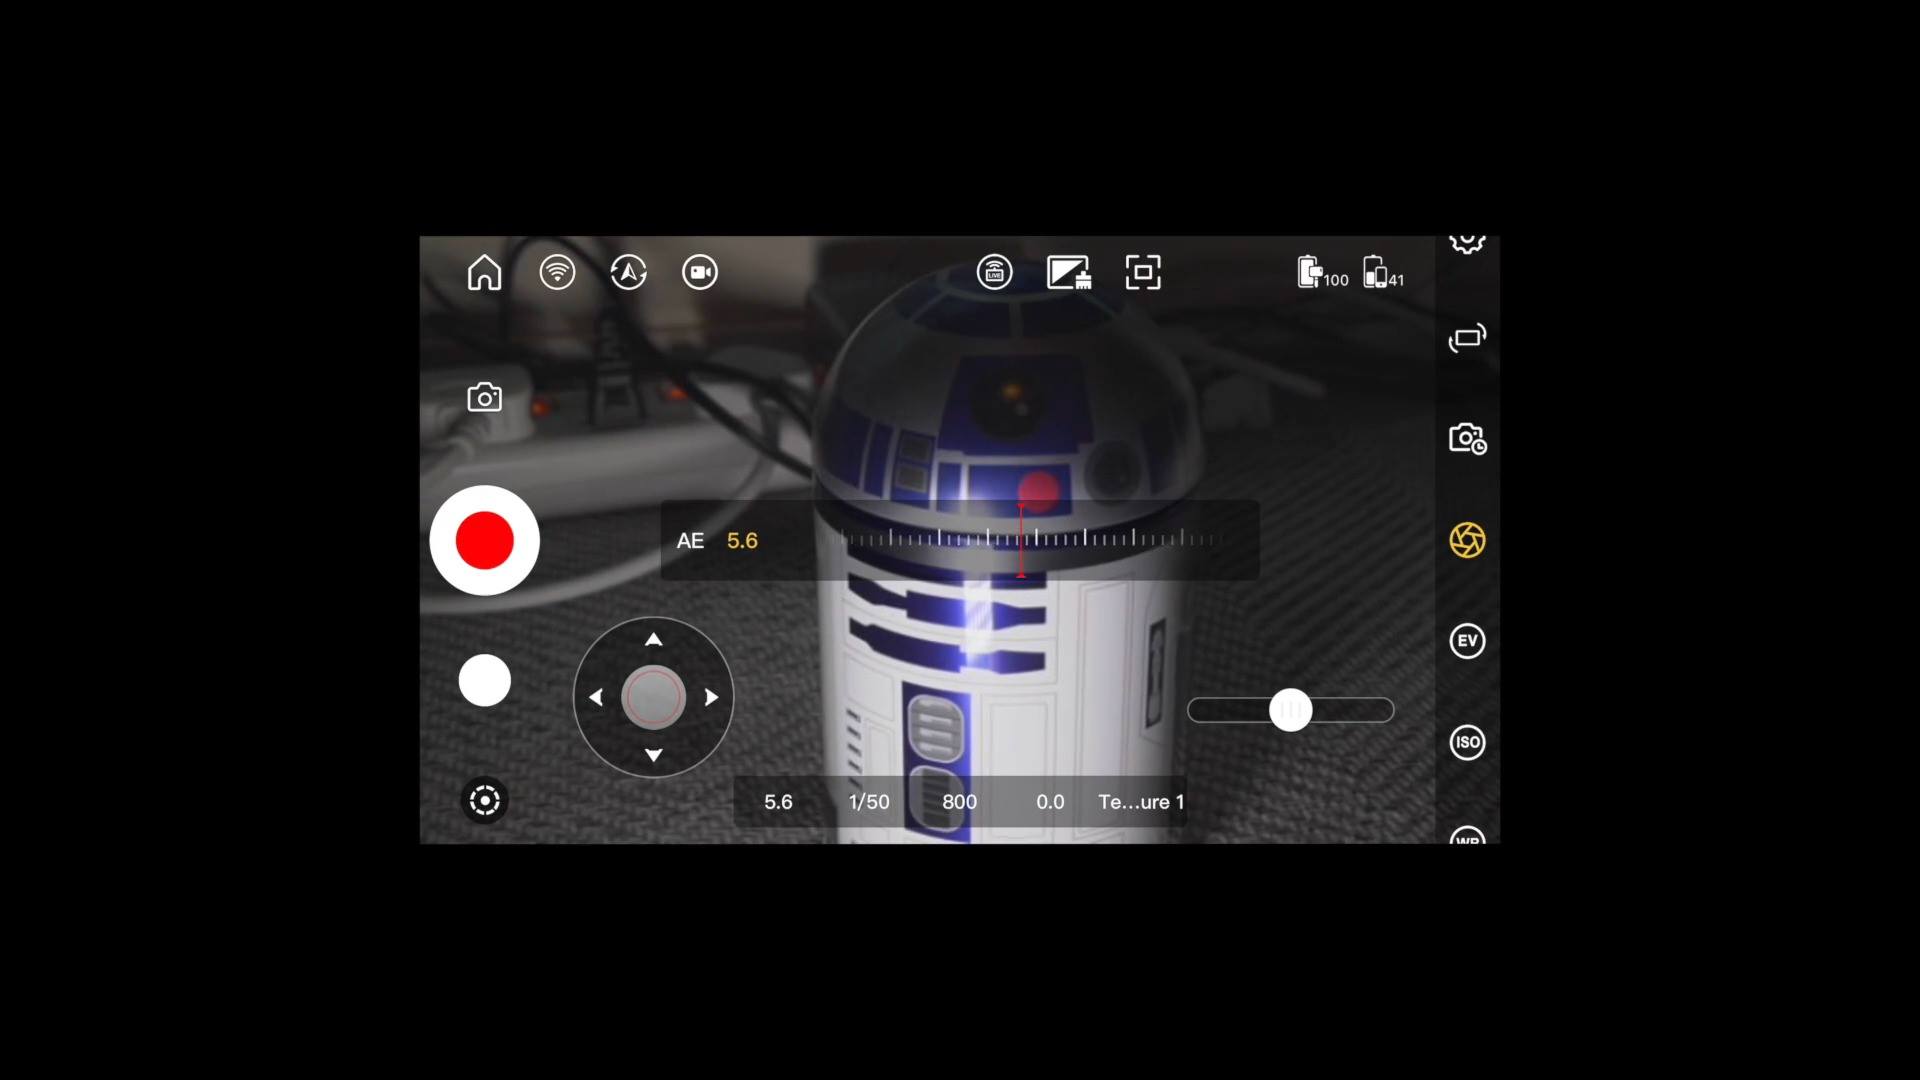Tap the image cleanup overlay icon
1920x1080 pixels.
tap(1068, 272)
